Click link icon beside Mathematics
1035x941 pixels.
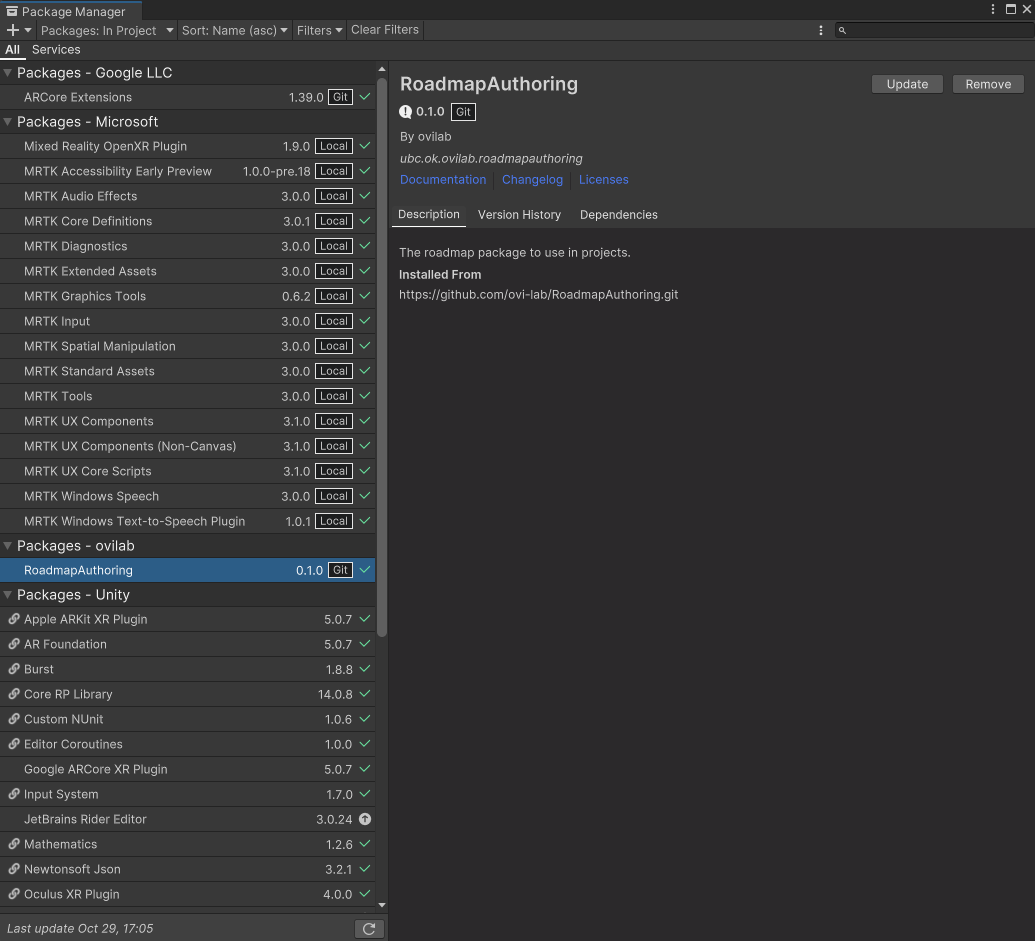pyautogui.click(x=14, y=844)
